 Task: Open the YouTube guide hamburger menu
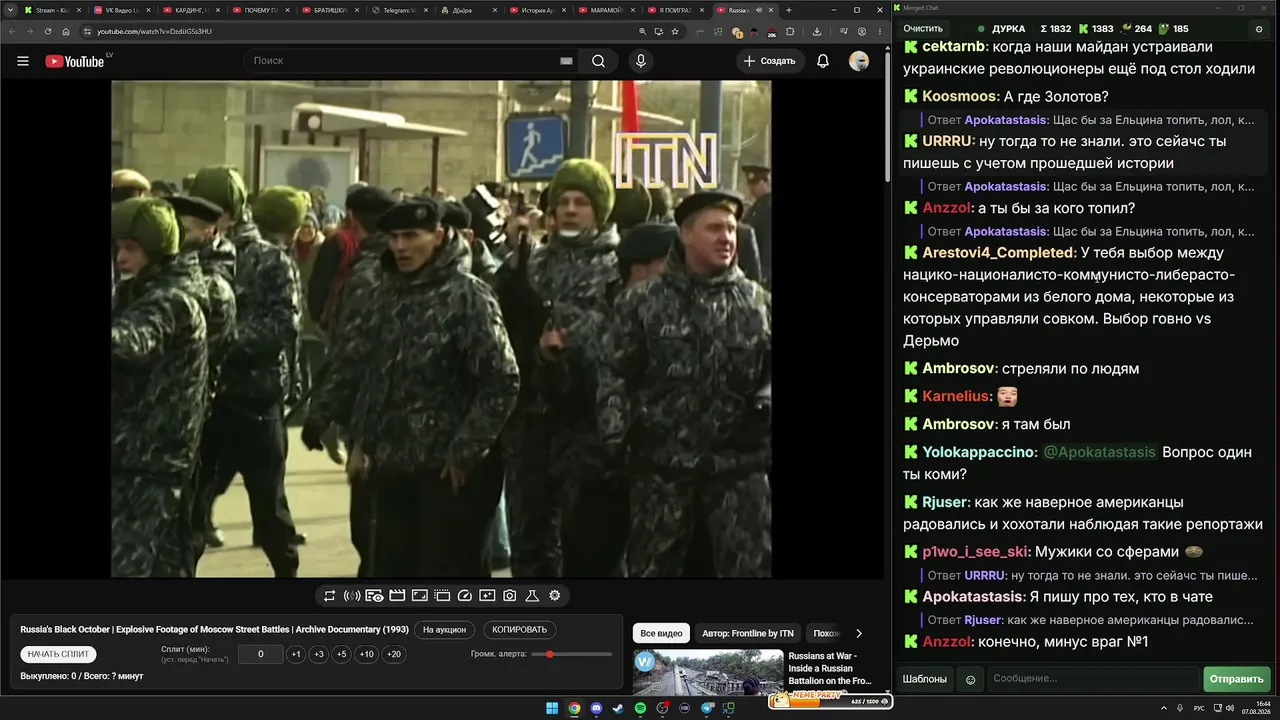(x=23, y=61)
